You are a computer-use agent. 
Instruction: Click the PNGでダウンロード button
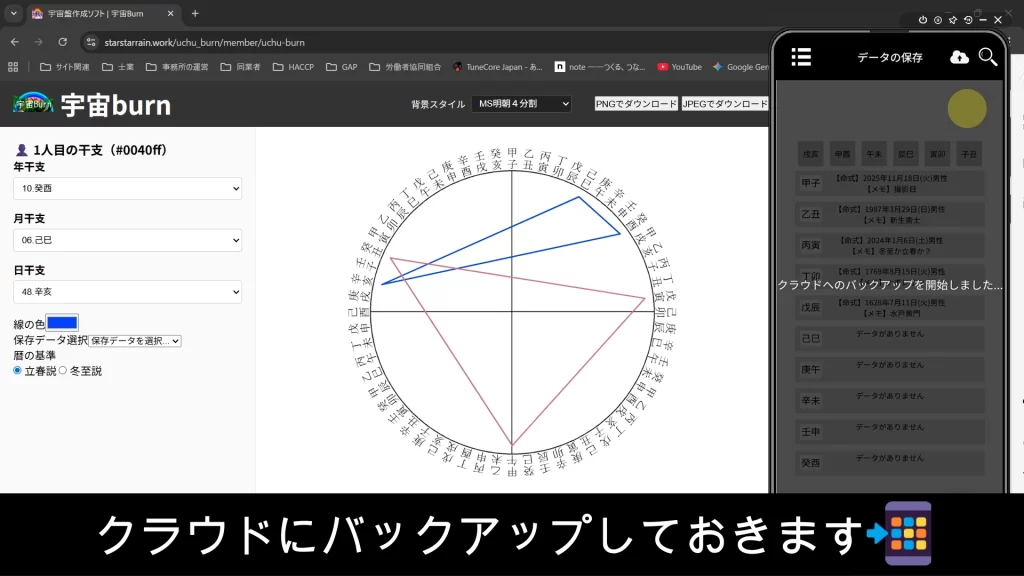[x=636, y=104]
